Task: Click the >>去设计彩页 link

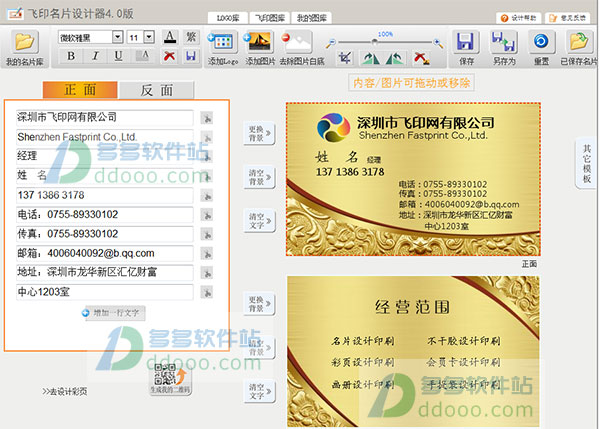Action: click(65, 391)
